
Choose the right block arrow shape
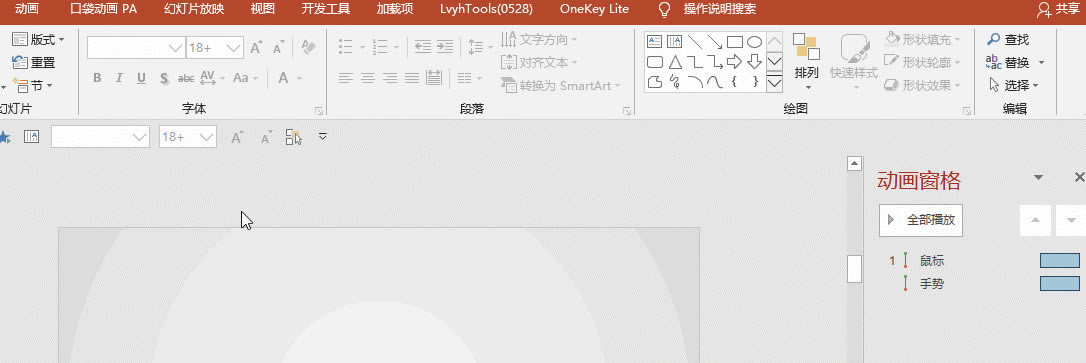point(734,62)
